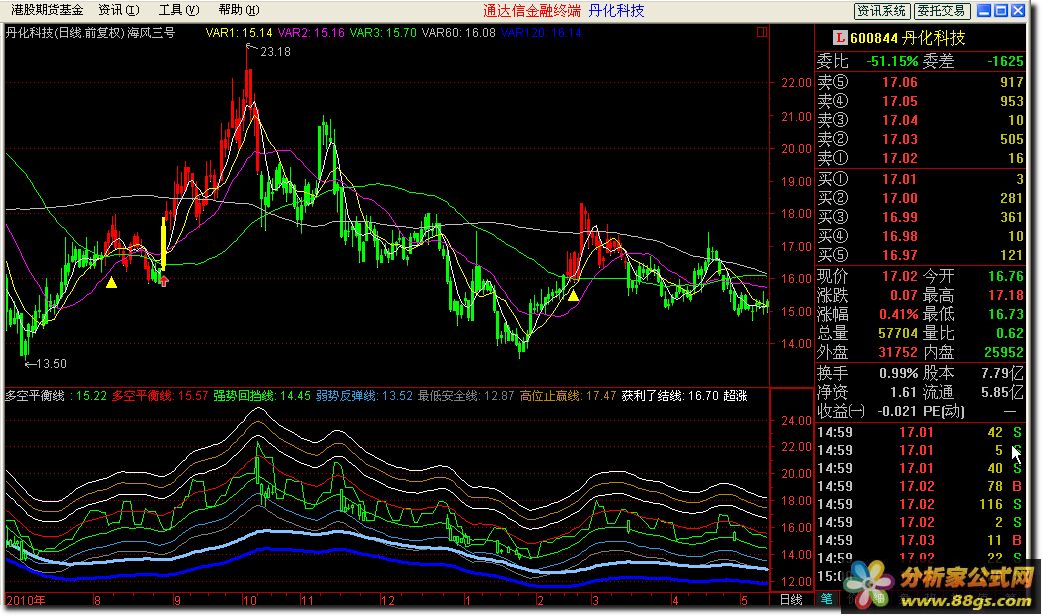Click the 最高 17.18 value
1043x616 pixels.
[x=1006, y=295]
